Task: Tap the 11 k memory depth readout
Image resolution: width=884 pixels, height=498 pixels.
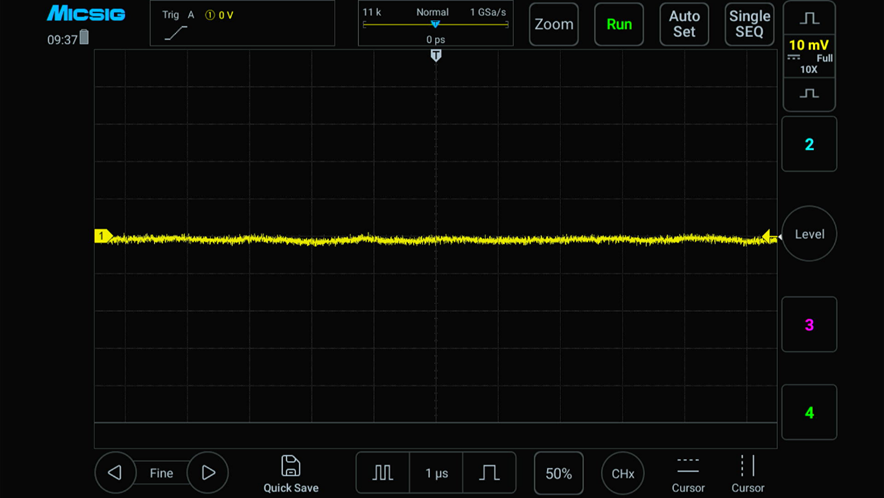Action: 372,12
